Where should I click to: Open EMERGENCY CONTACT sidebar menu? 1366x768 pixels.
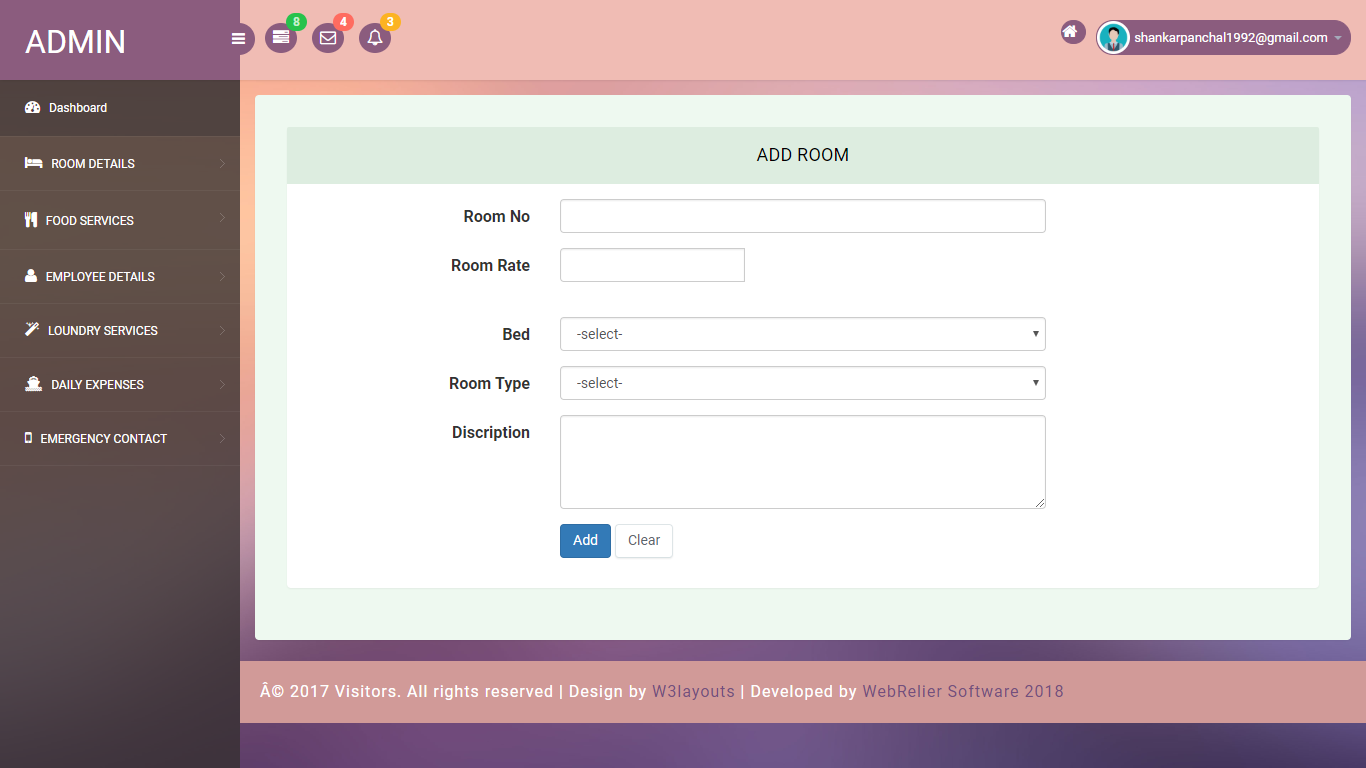[x=120, y=439]
